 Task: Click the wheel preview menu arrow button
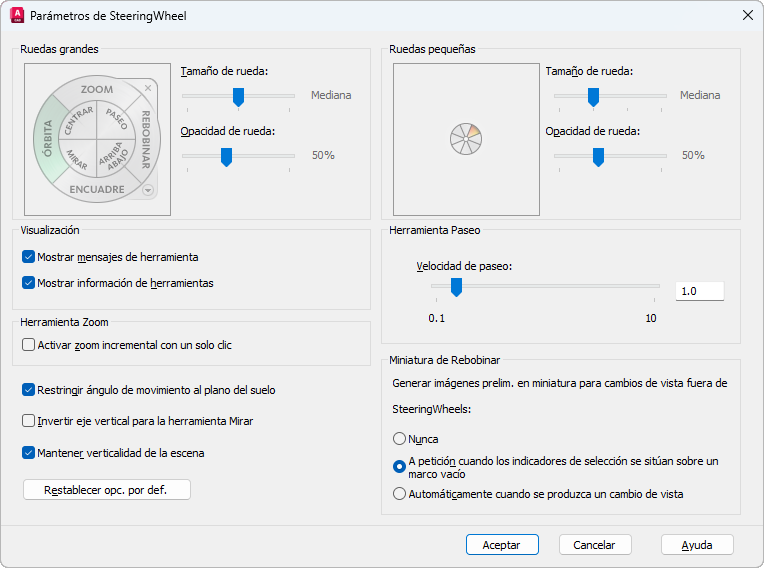coord(148,190)
